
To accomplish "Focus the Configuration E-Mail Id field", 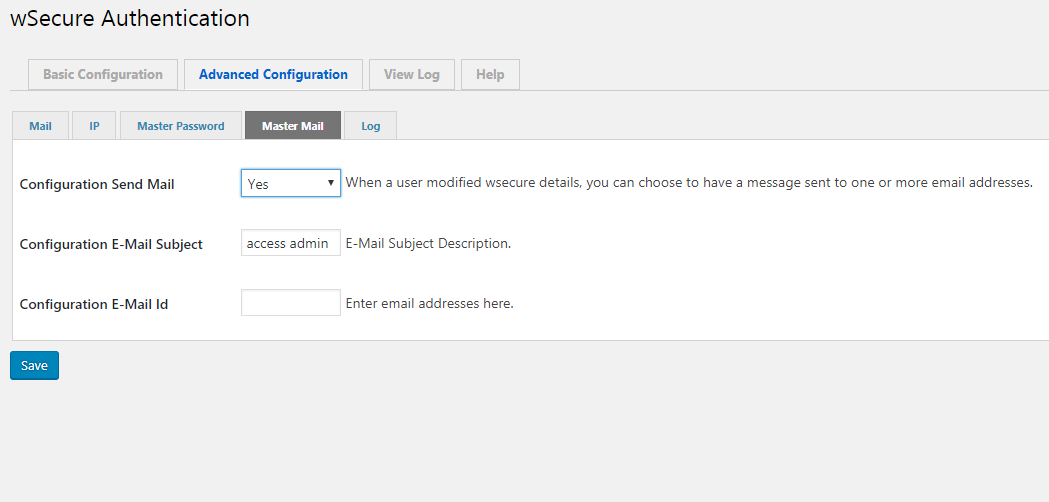I will tap(290, 303).
